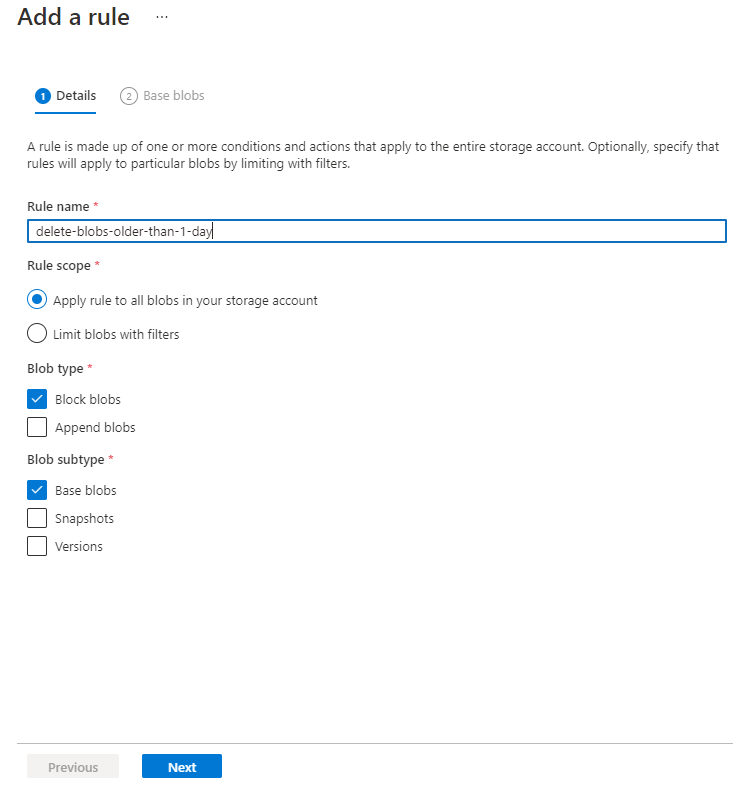Click the Next button
733x785 pixels.
click(x=182, y=766)
